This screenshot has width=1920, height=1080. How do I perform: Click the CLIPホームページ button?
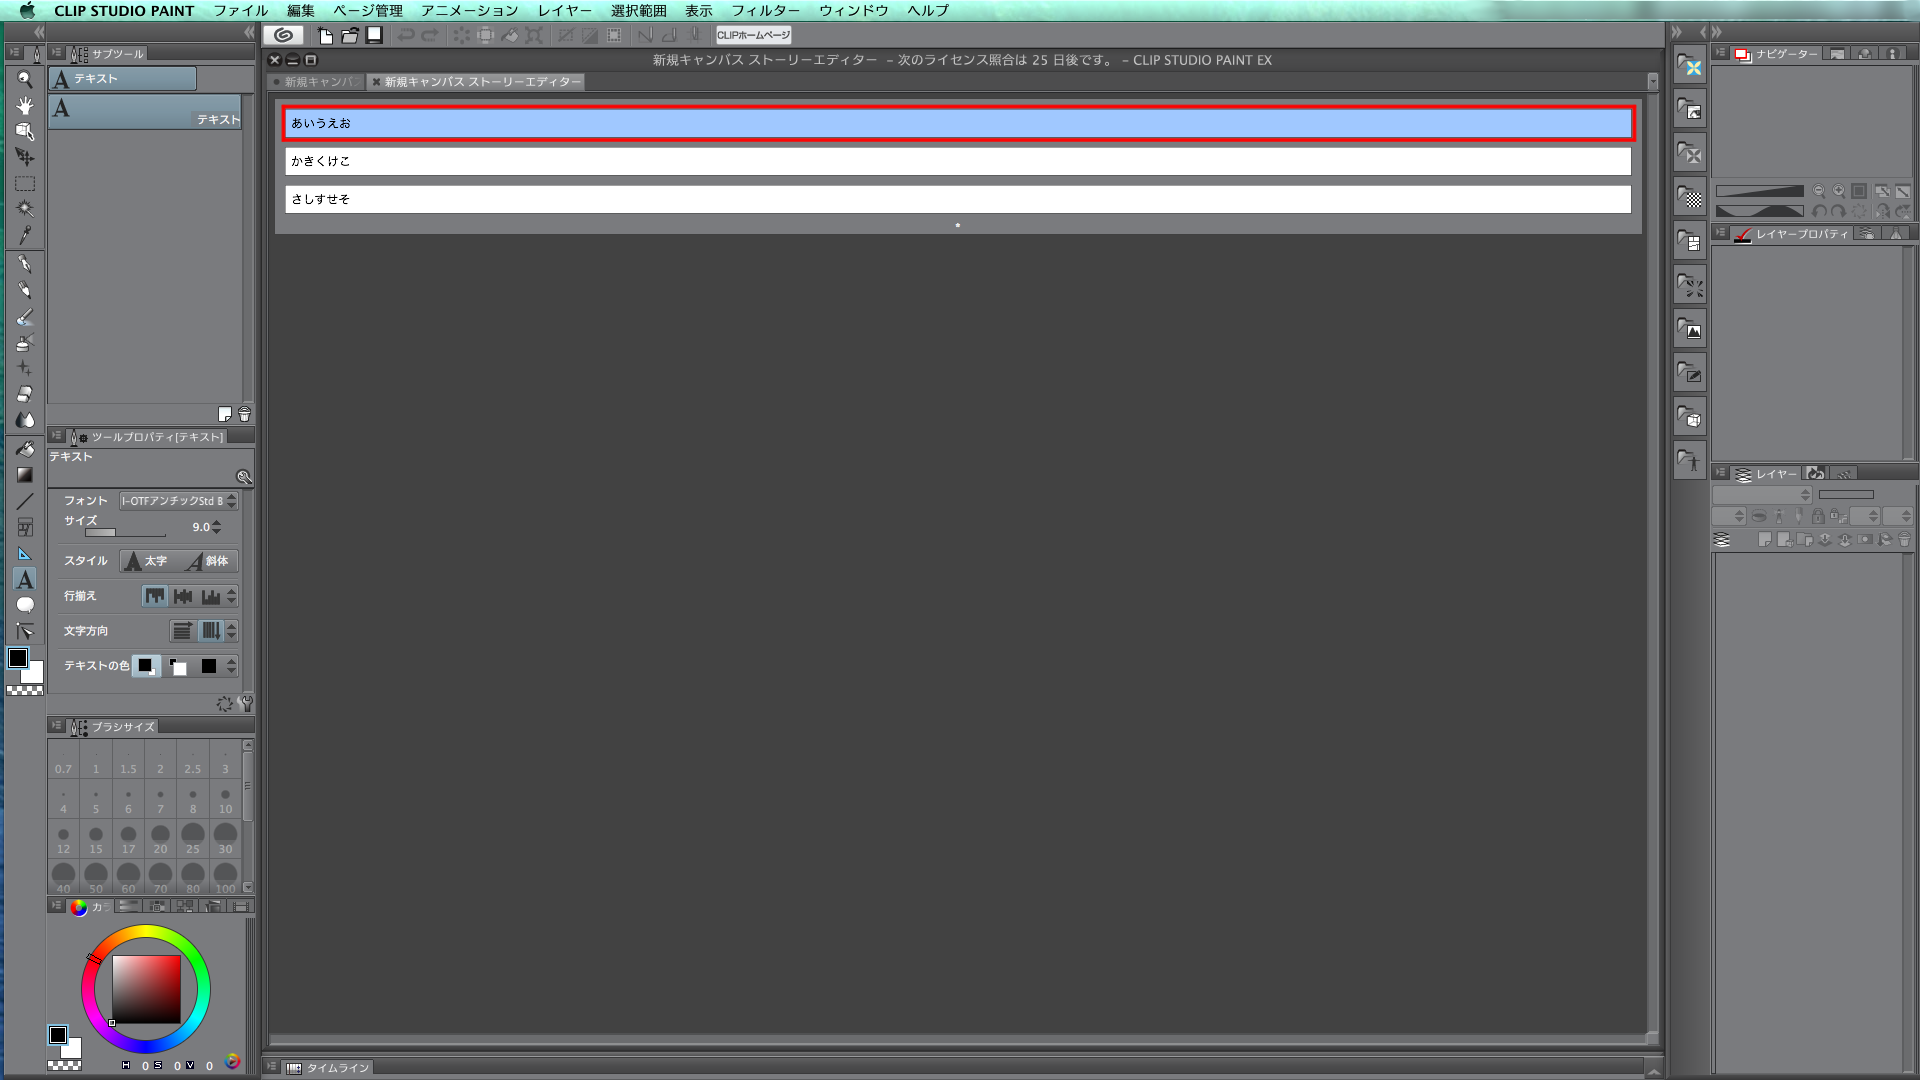point(753,35)
